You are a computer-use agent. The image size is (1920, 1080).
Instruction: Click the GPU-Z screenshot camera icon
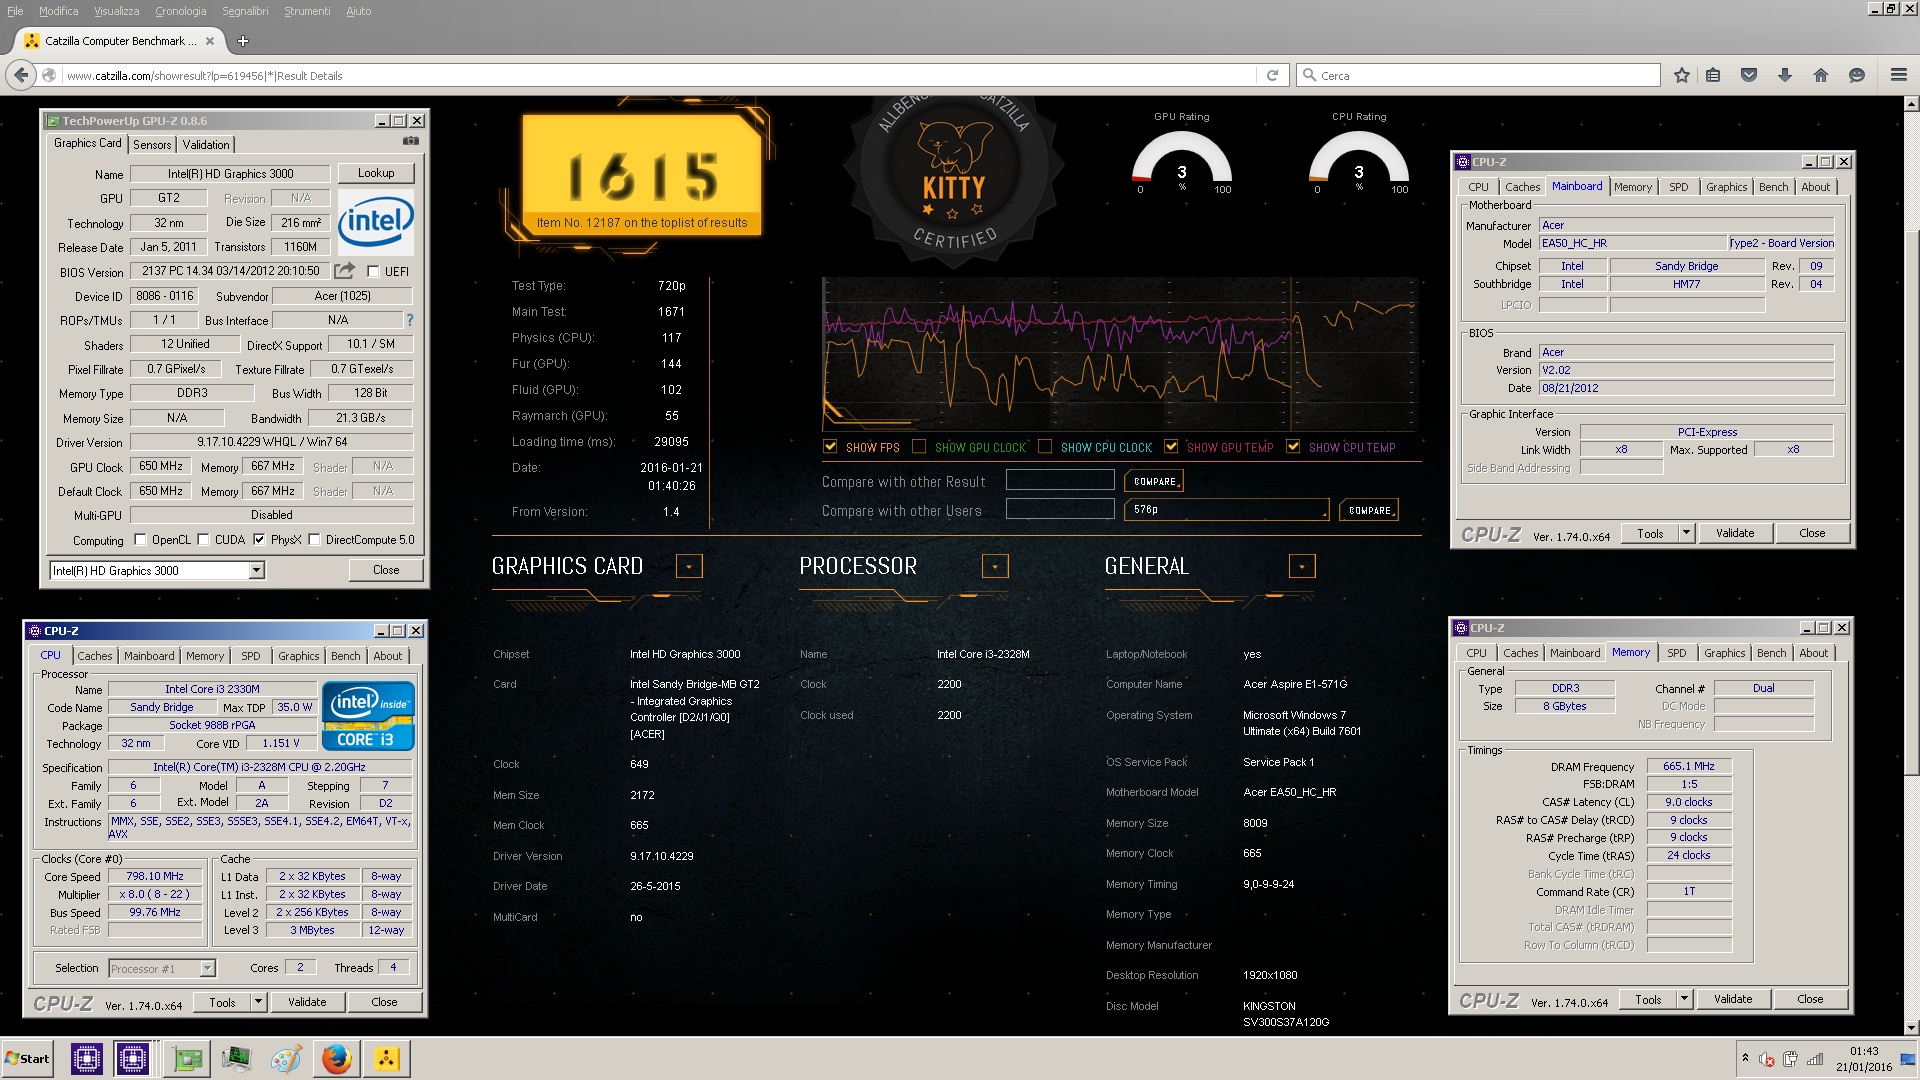pyautogui.click(x=410, y=141)
